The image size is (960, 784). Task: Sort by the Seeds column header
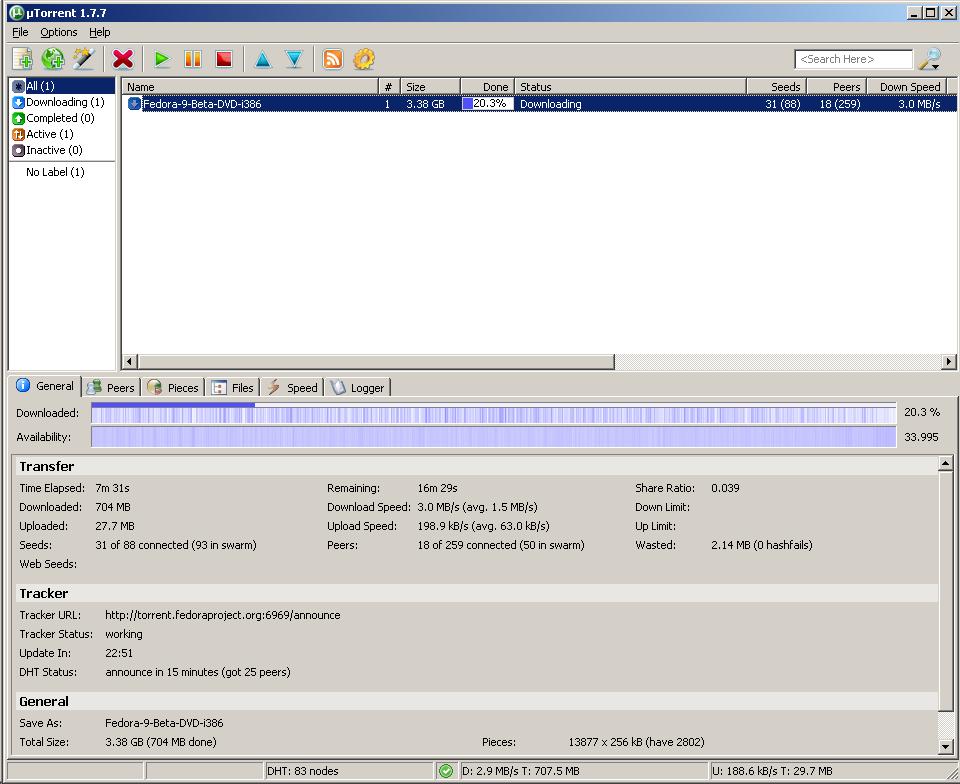click(776, 87)
